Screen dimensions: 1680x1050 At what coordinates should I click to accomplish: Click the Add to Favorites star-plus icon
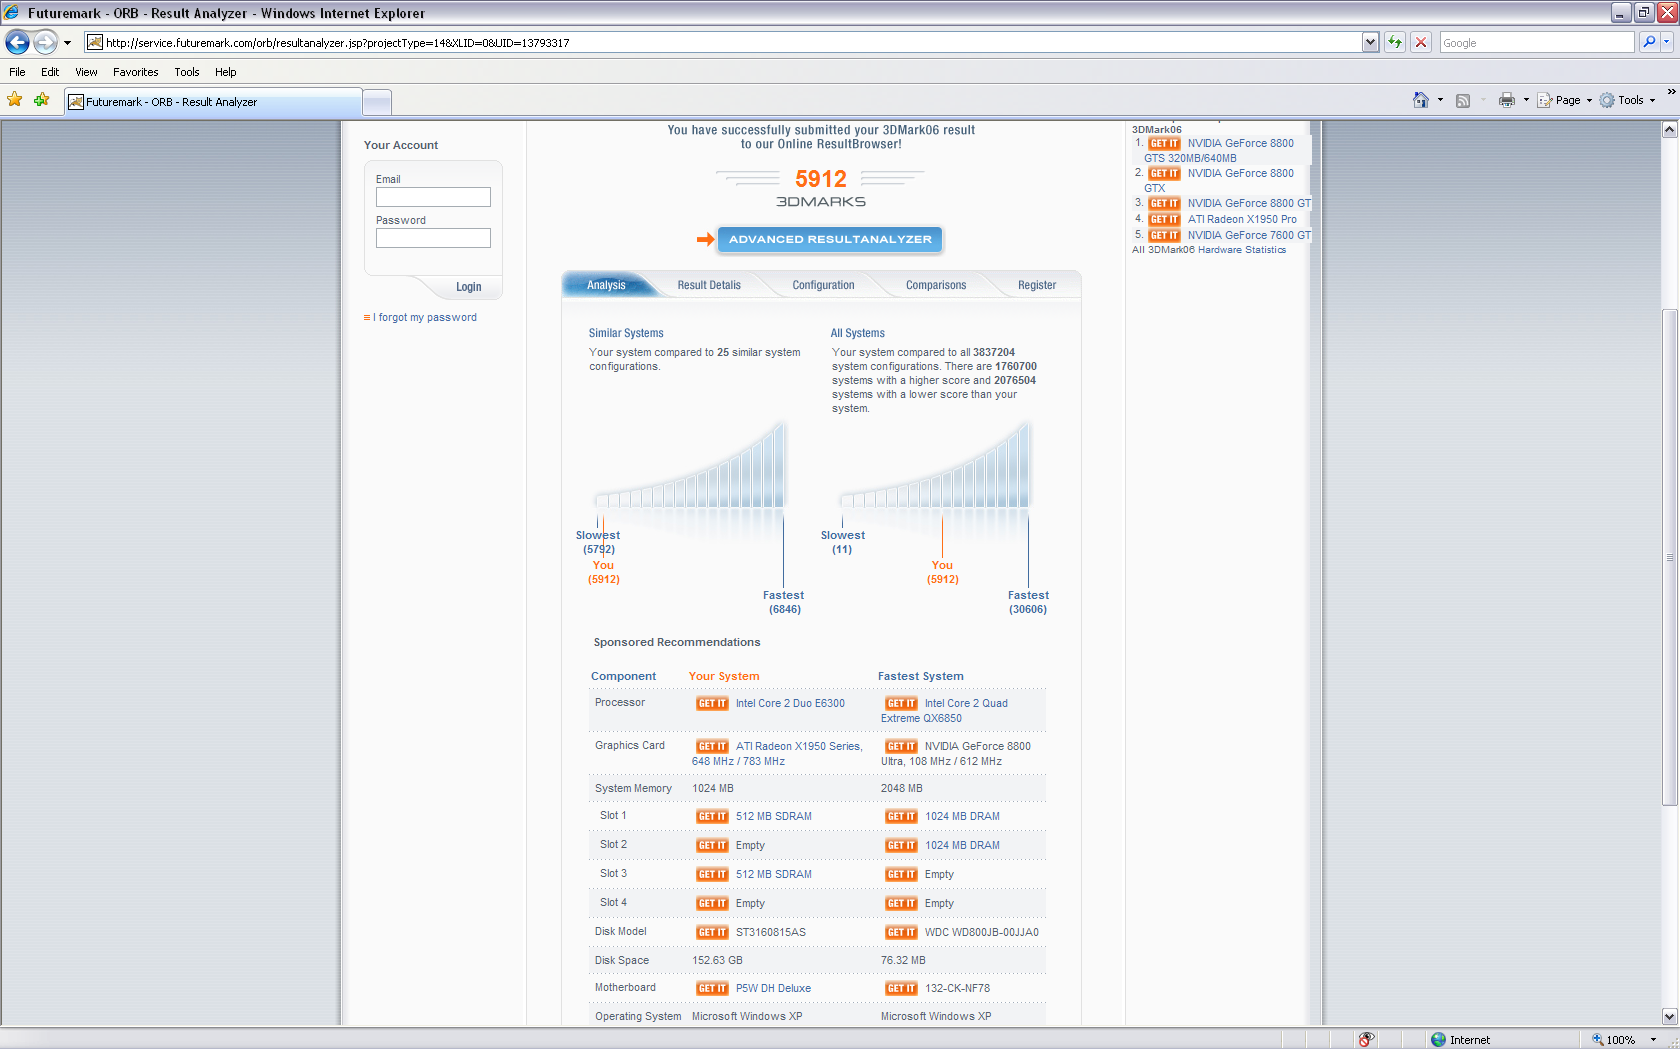tap(41, 100)
